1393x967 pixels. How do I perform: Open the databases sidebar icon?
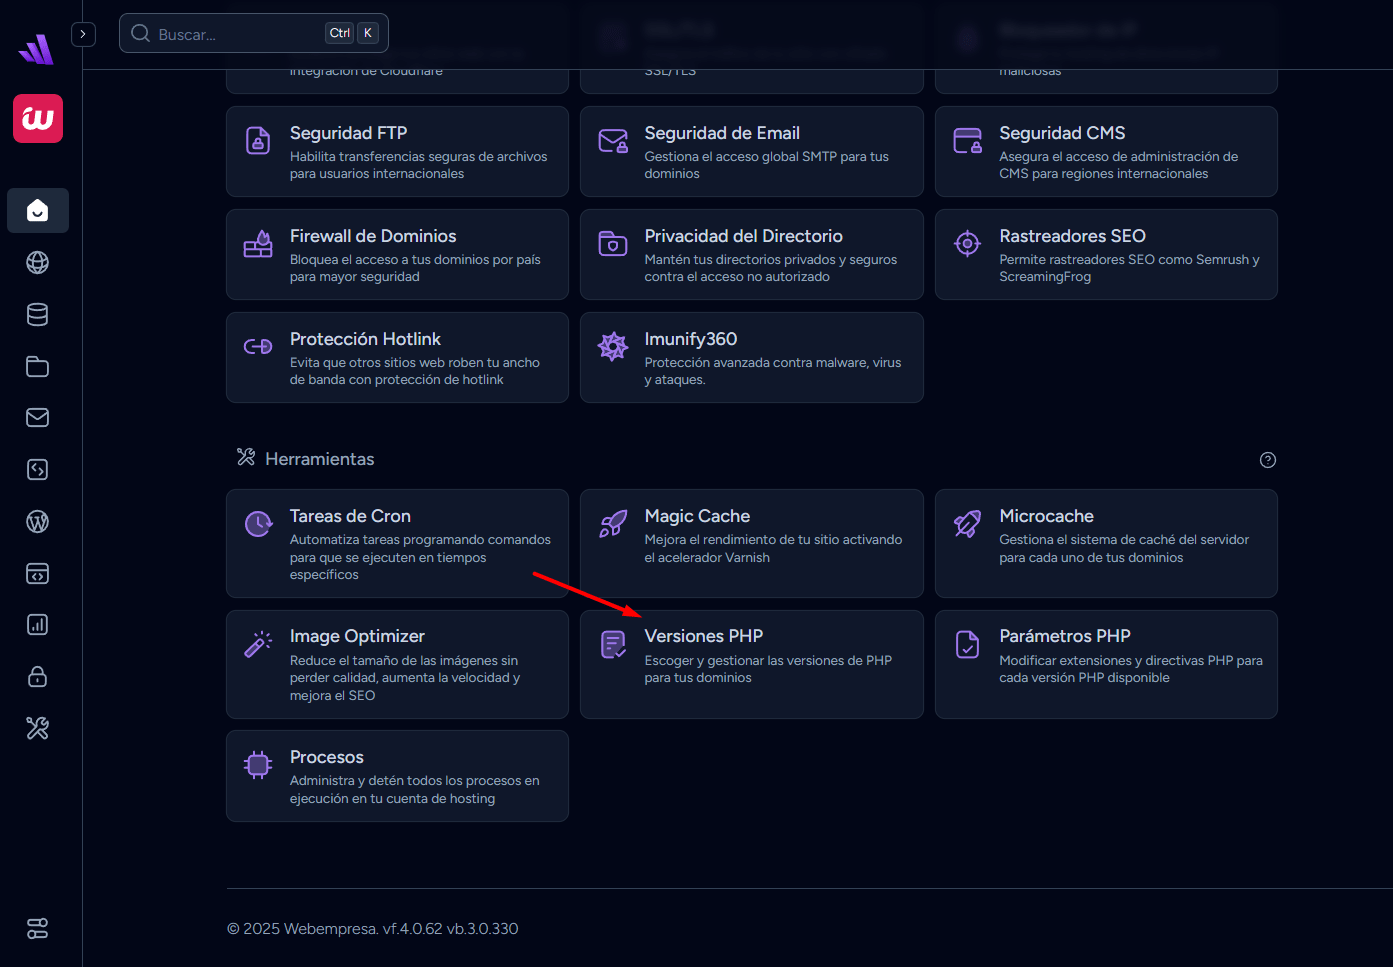[38, 314]
